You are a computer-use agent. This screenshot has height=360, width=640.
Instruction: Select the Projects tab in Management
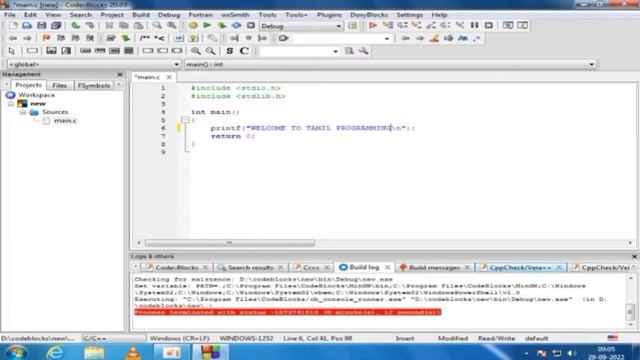click(x=28, y=85)
